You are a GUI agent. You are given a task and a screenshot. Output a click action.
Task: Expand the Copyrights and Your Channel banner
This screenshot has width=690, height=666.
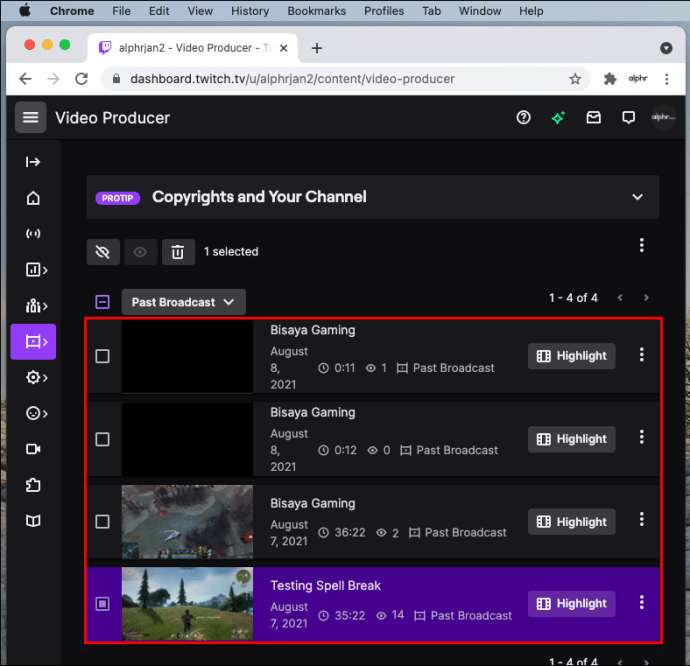coord(637,197)
